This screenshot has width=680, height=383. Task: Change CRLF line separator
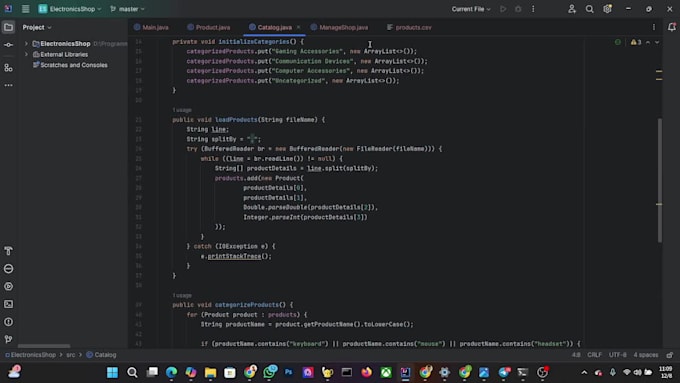coord(594,355)
